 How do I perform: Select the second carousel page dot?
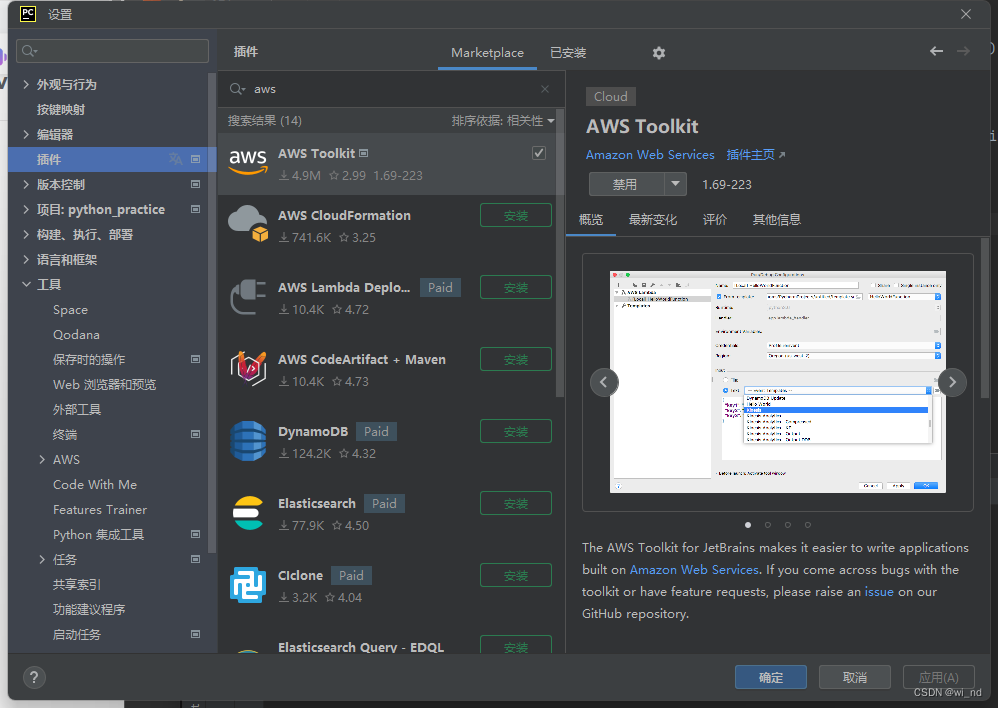tap(768, 525)
